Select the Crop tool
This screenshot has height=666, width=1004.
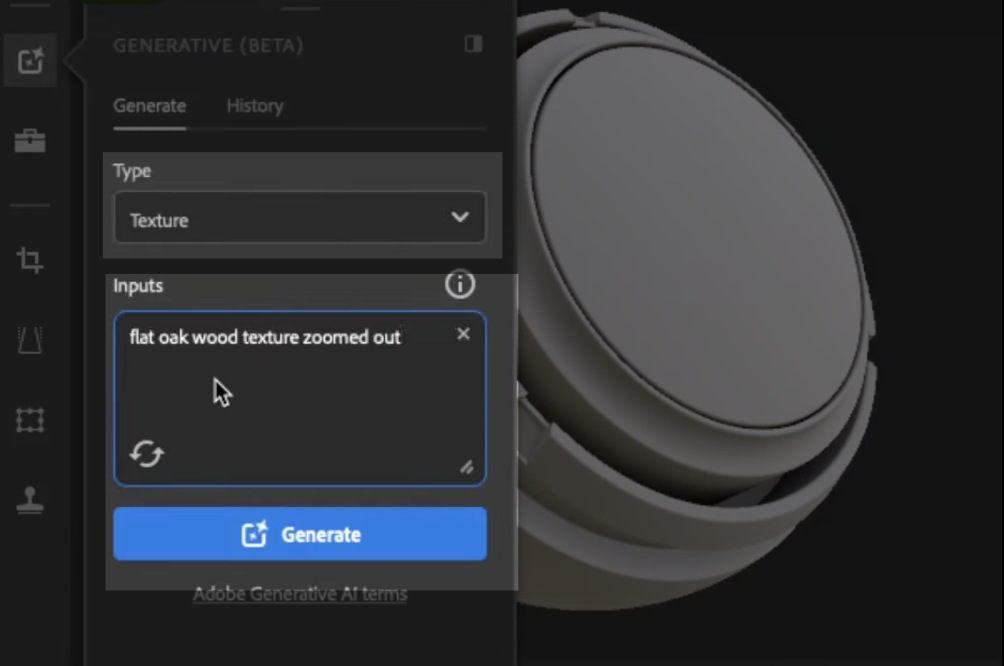[30, 261]
